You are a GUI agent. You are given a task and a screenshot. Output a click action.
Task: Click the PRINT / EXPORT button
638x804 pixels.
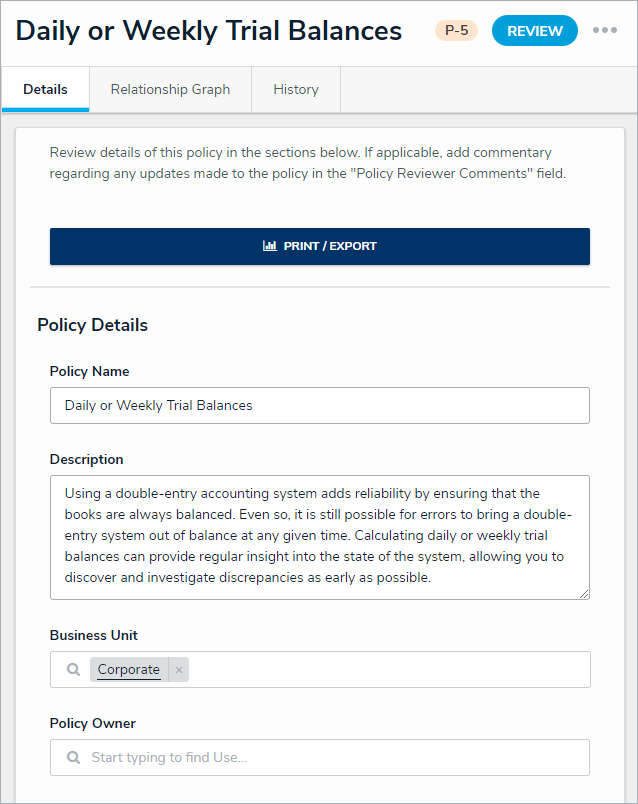320,246
